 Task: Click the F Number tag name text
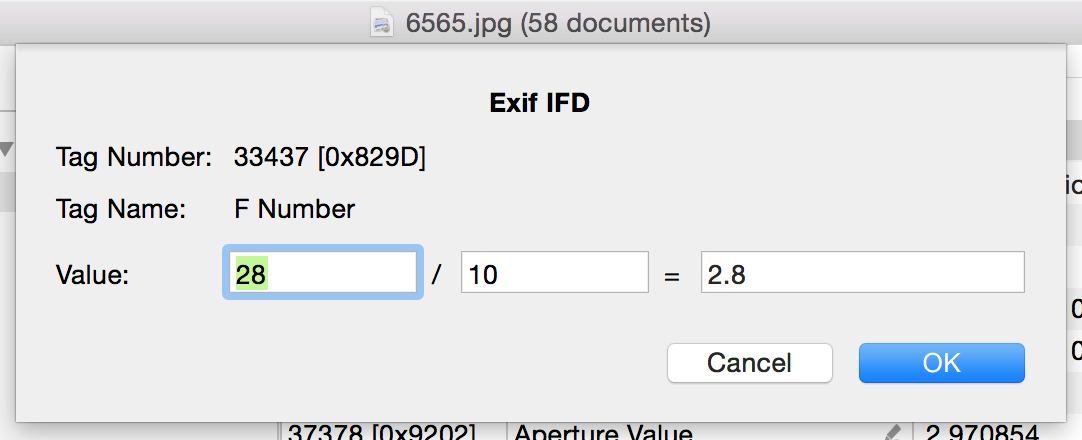(x=294, y=210)
